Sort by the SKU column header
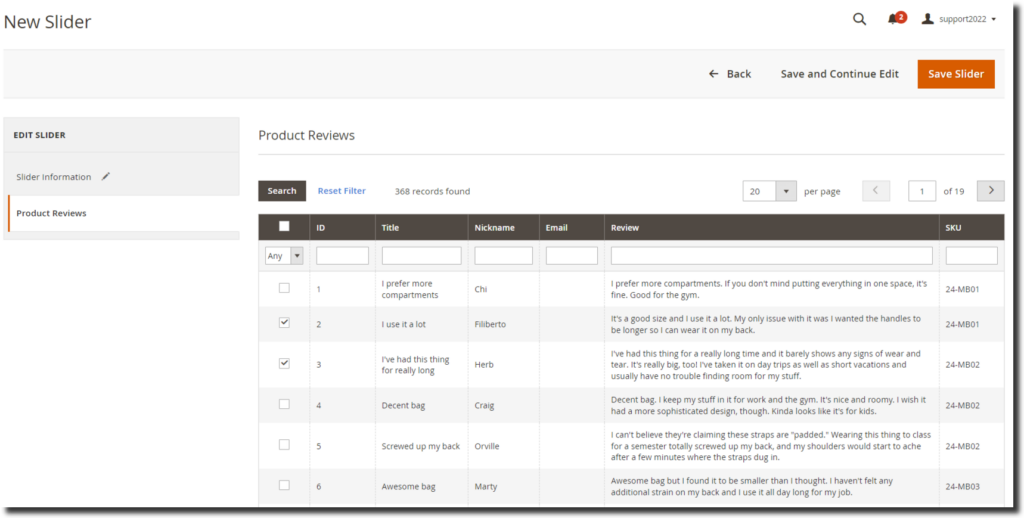 click(x=953, y=228)
